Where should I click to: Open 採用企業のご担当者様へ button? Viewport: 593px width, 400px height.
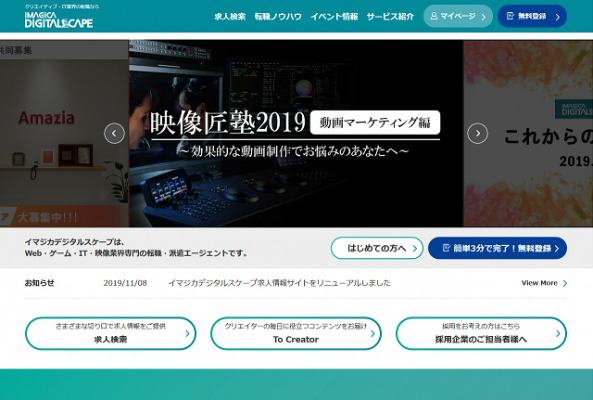coord(481,333)
